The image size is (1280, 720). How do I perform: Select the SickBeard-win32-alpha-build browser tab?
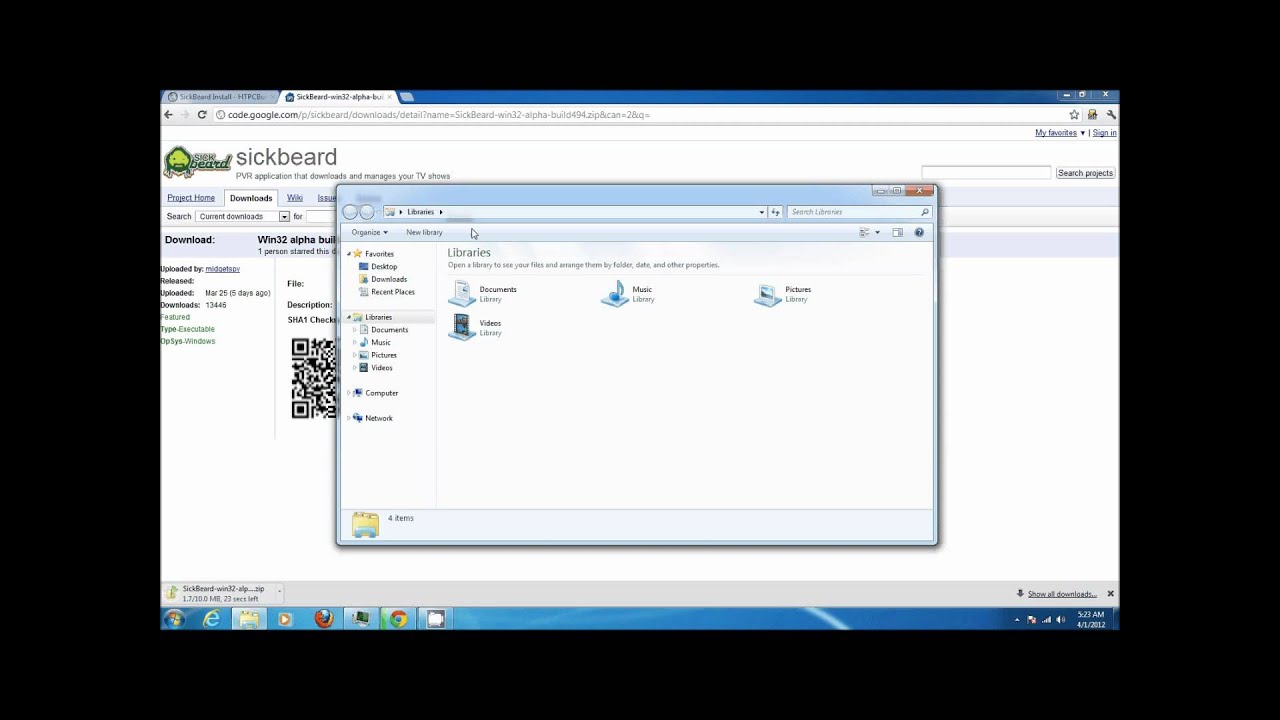click(337, 97)
